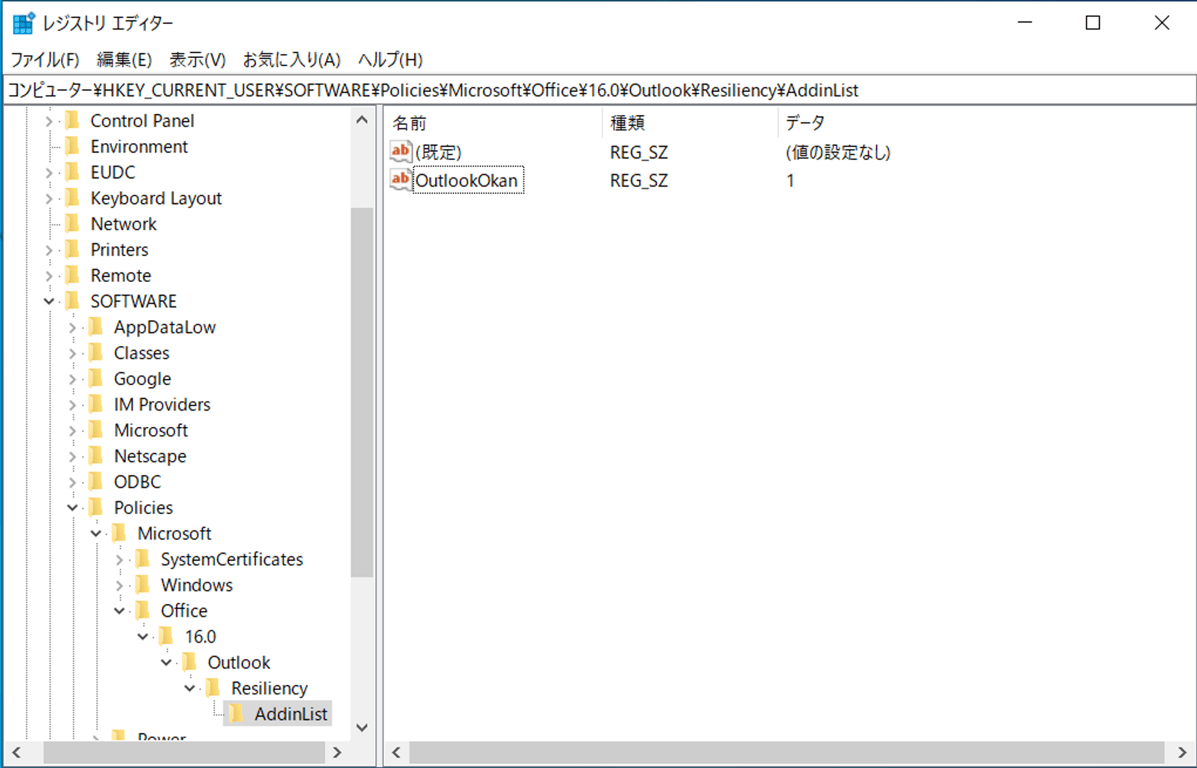Screen dimensions: 1197x768
Task: Expand the Google tree node
Action: pyautogui.click(x=73, y=379)
